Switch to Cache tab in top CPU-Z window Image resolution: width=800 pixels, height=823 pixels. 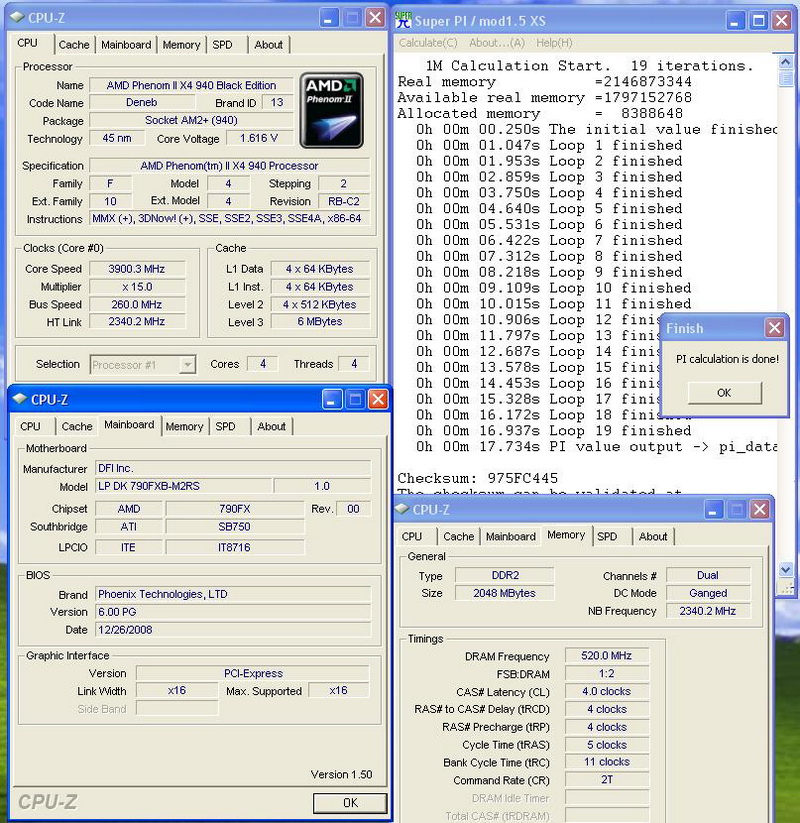pyautogui.click(x=73, y=45)
